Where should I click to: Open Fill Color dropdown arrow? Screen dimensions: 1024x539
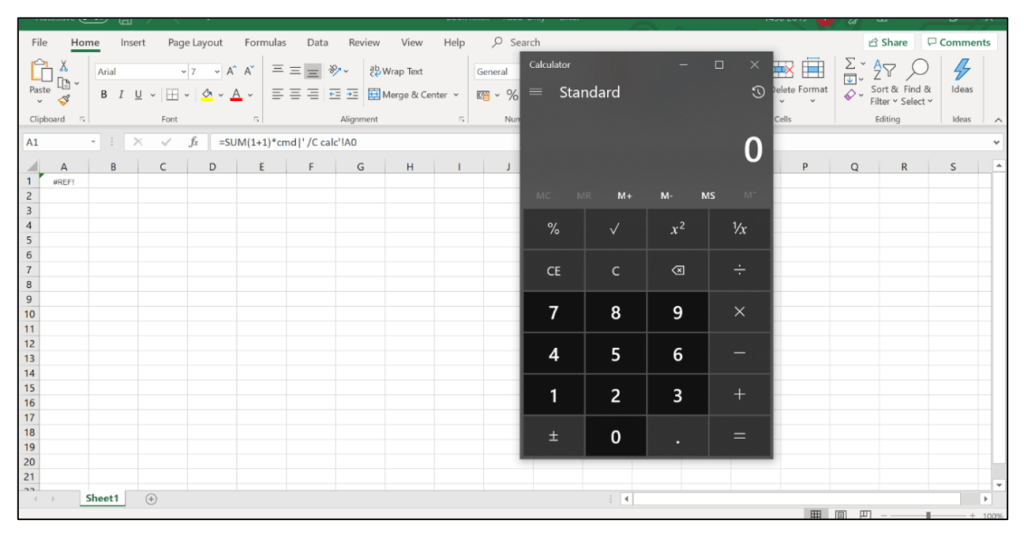pos(221,95)
